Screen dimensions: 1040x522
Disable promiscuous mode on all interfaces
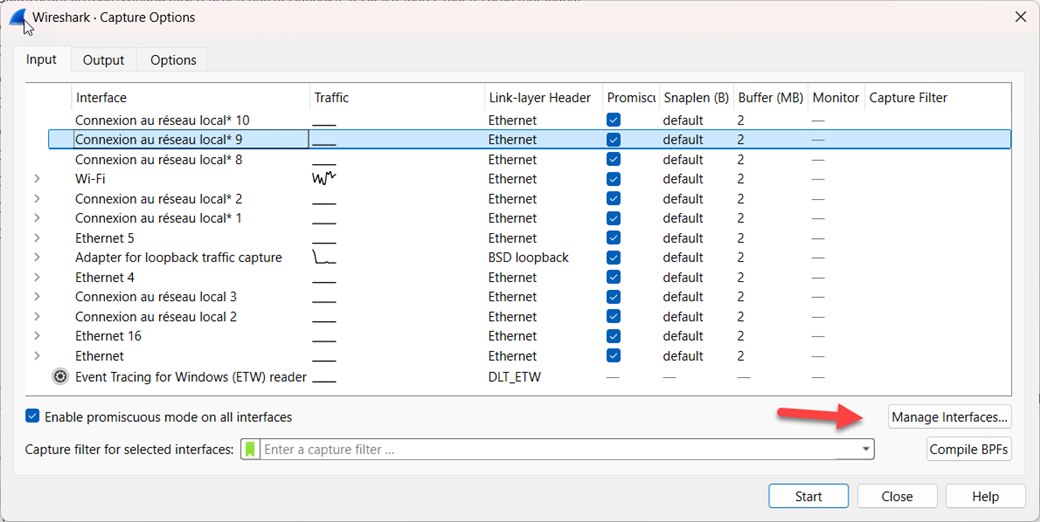tap(32, 417)
